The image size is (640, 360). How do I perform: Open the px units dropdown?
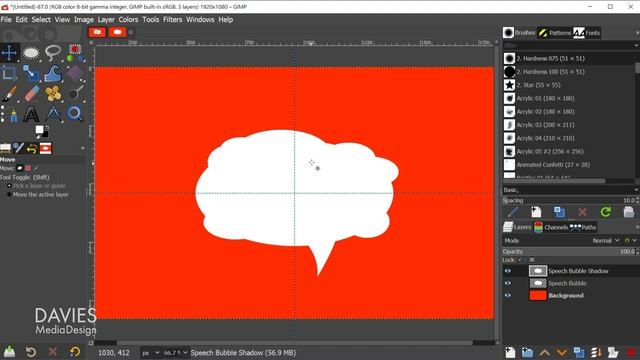click(150, 353)
